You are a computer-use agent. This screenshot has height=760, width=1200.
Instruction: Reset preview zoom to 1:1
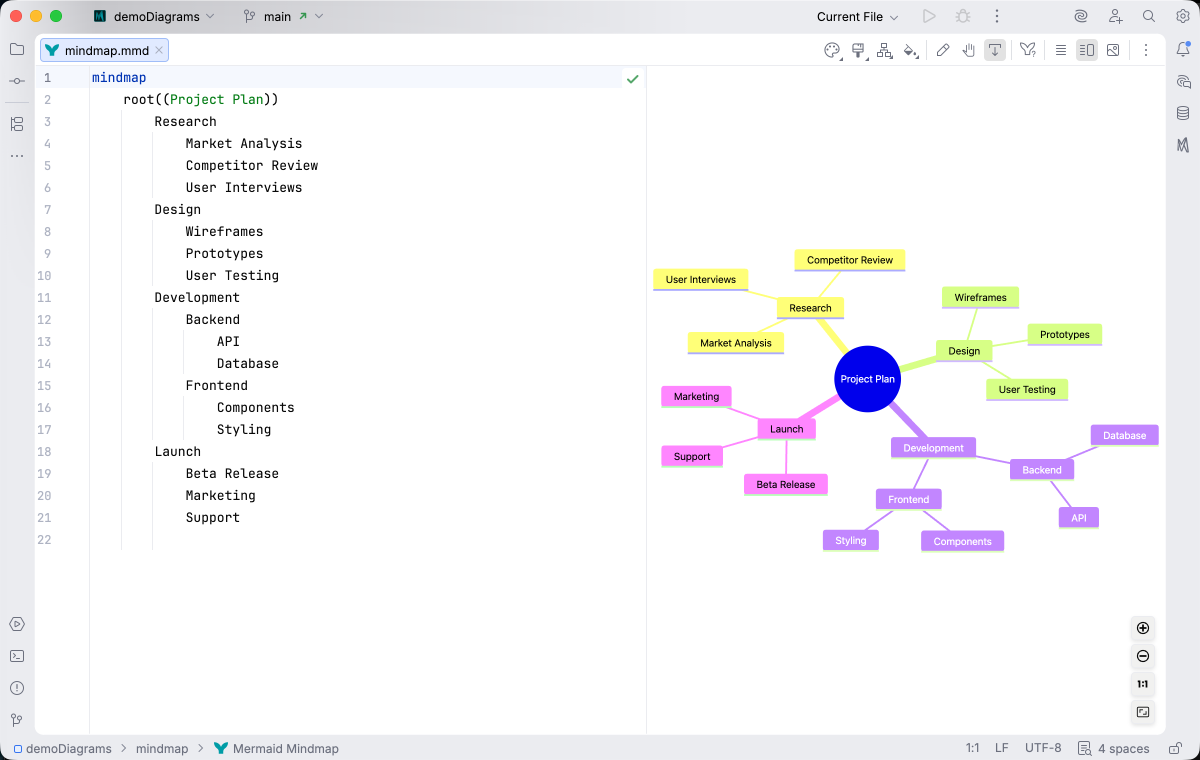click(1143, 684)
